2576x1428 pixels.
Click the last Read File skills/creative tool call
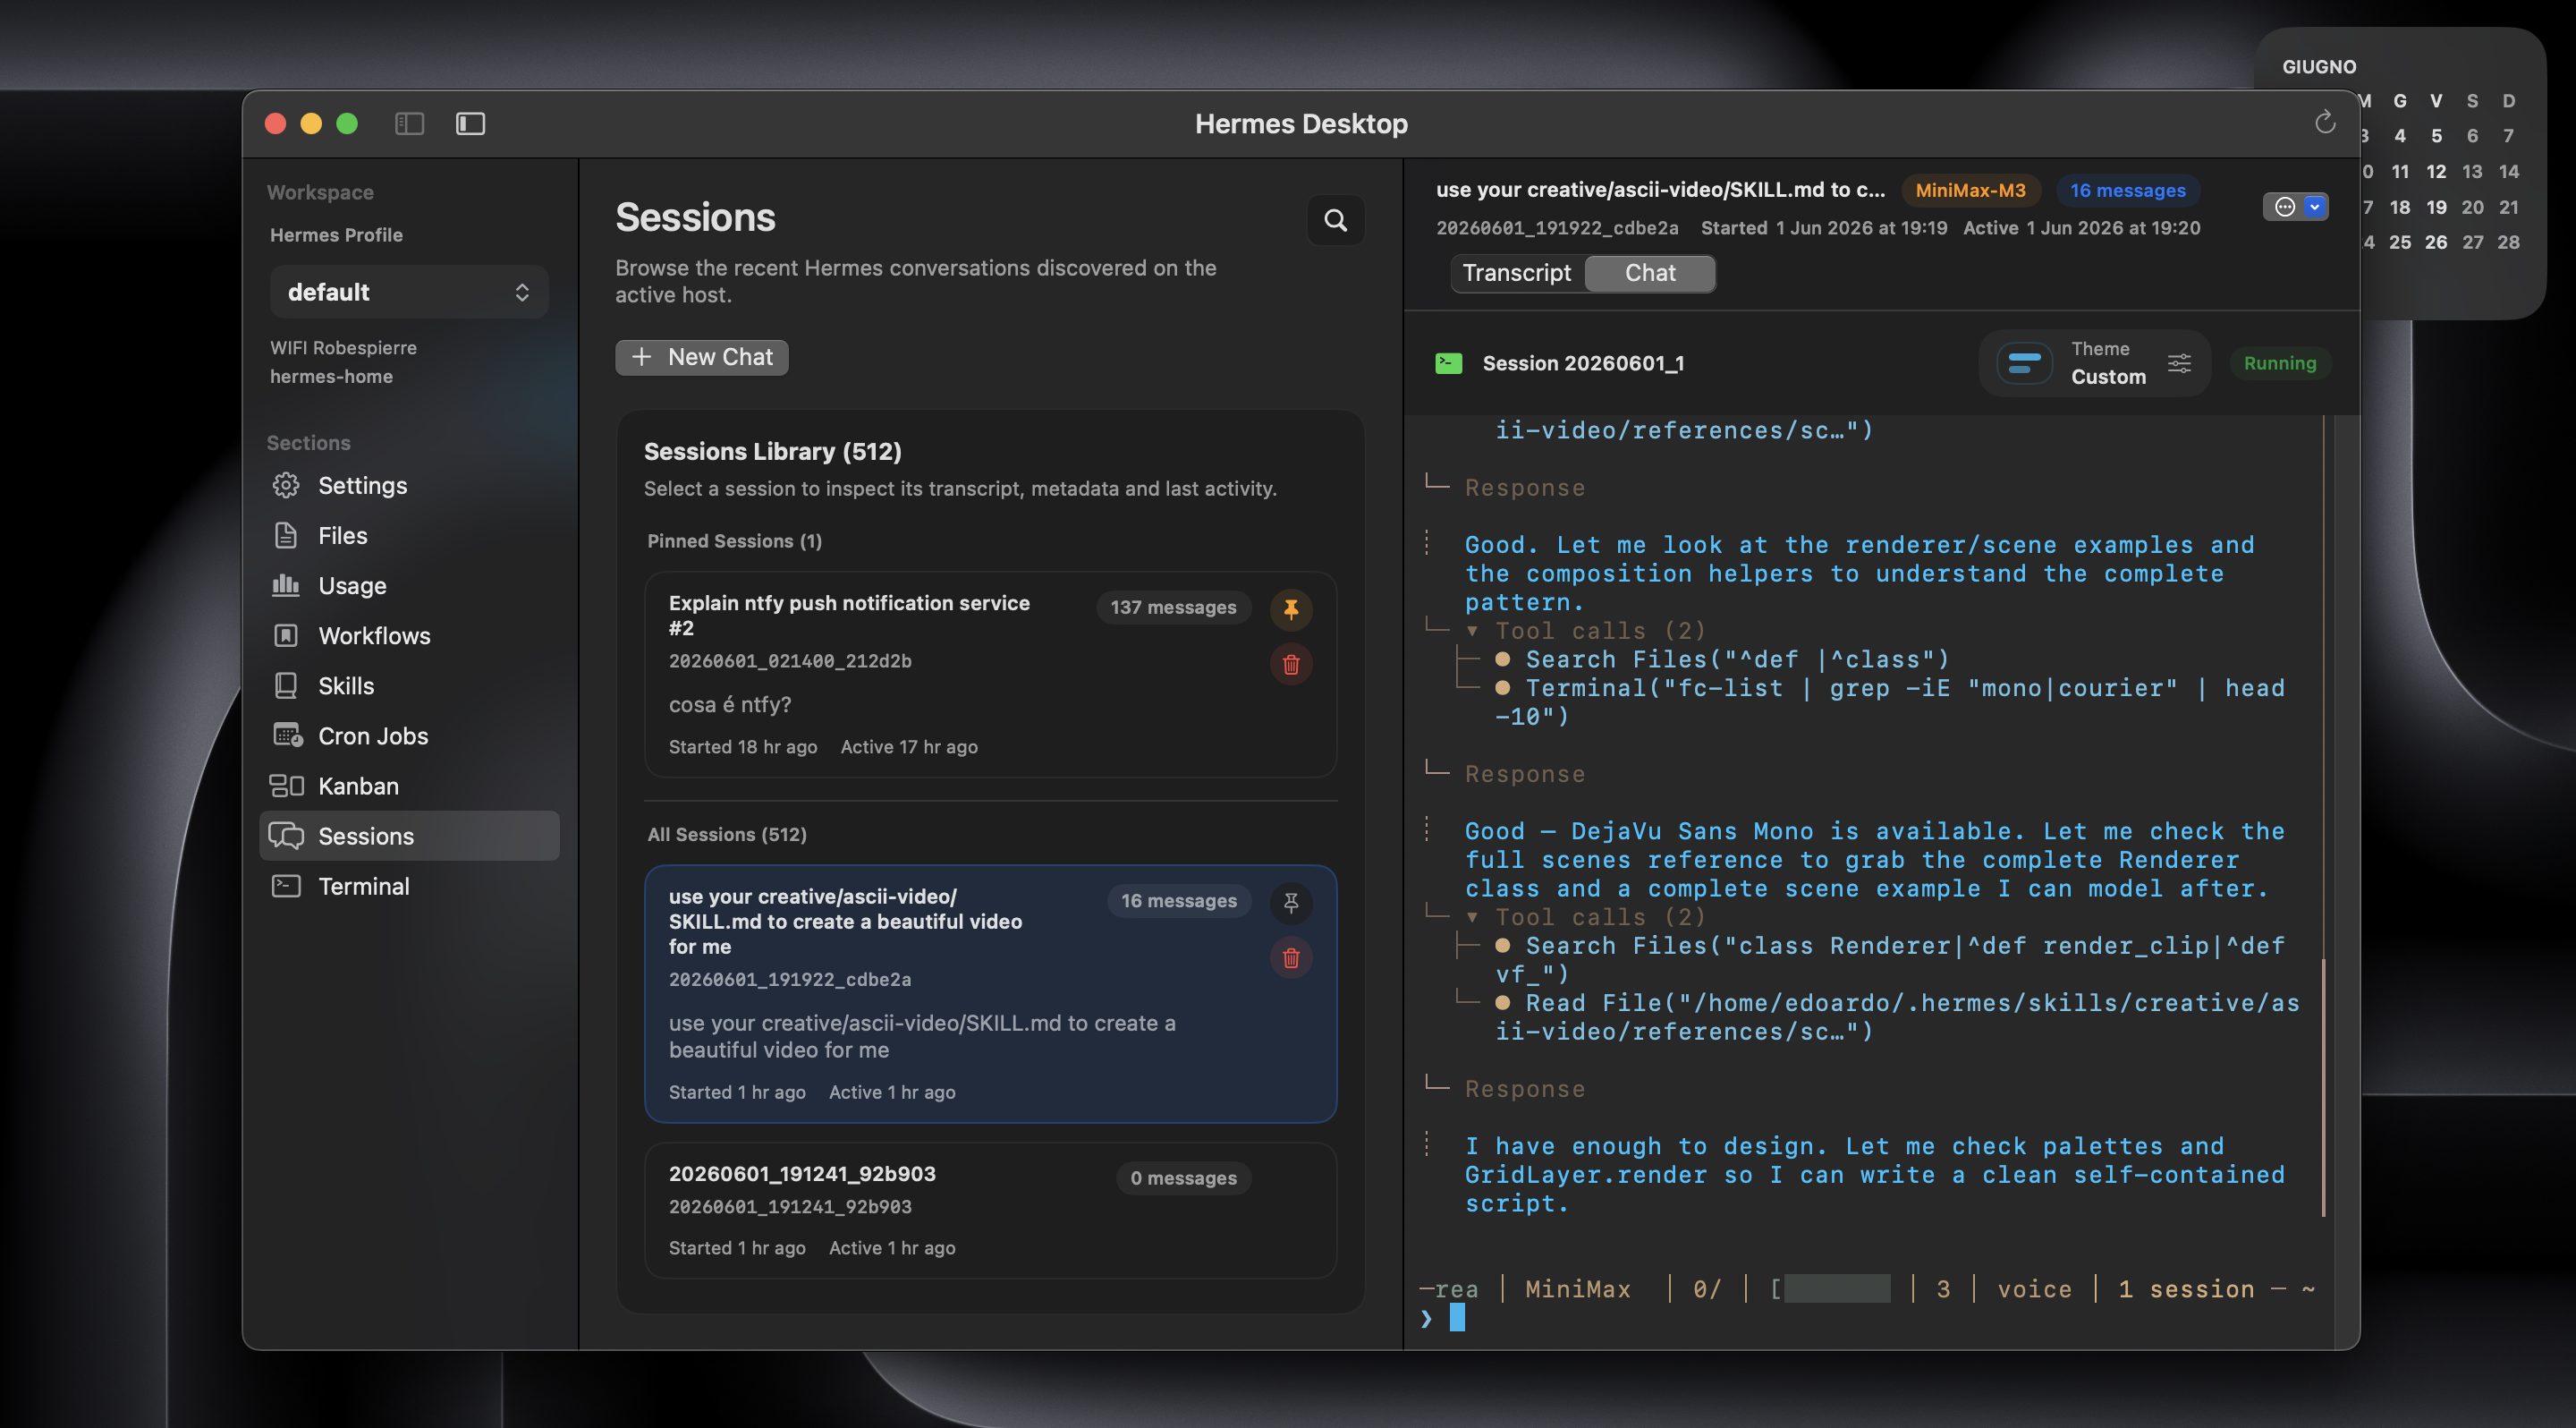click(1897, 1017)
